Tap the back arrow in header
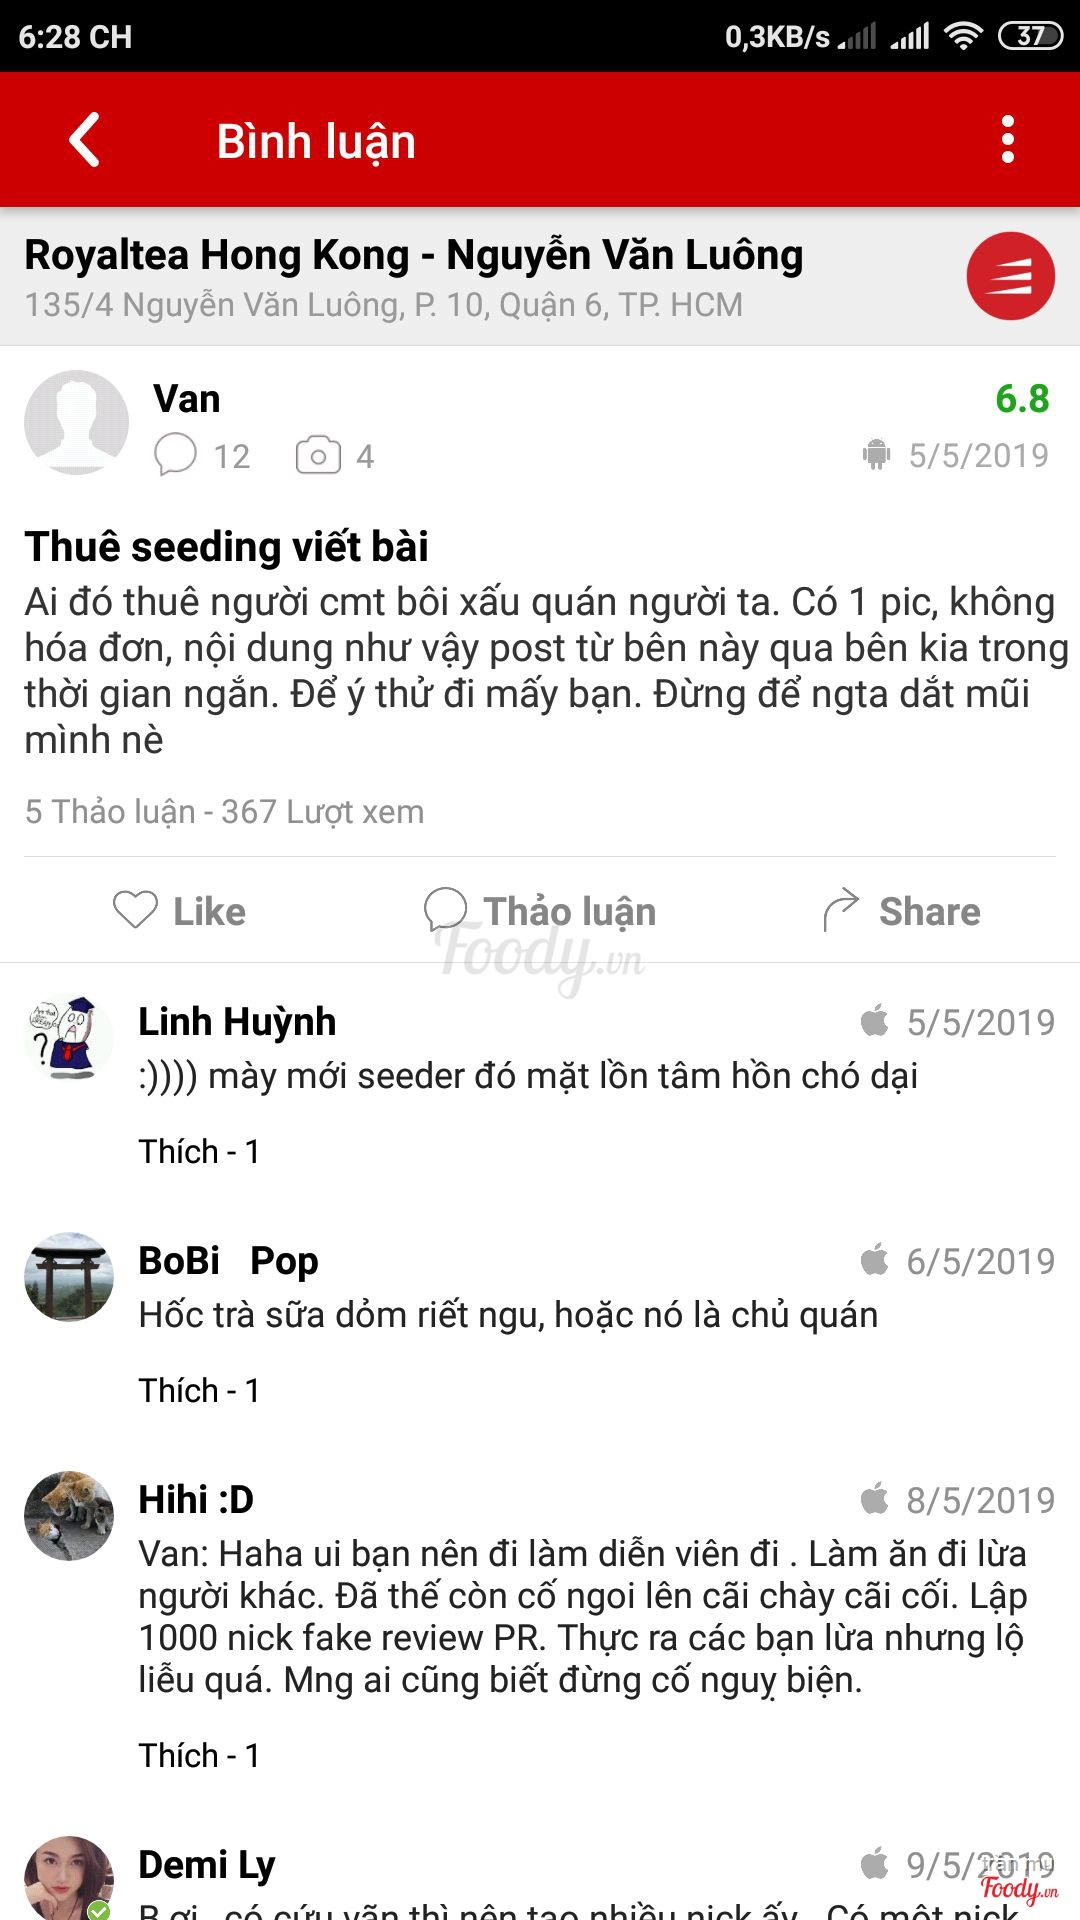Screen dimensions: 1080x1920 [86, 140]
